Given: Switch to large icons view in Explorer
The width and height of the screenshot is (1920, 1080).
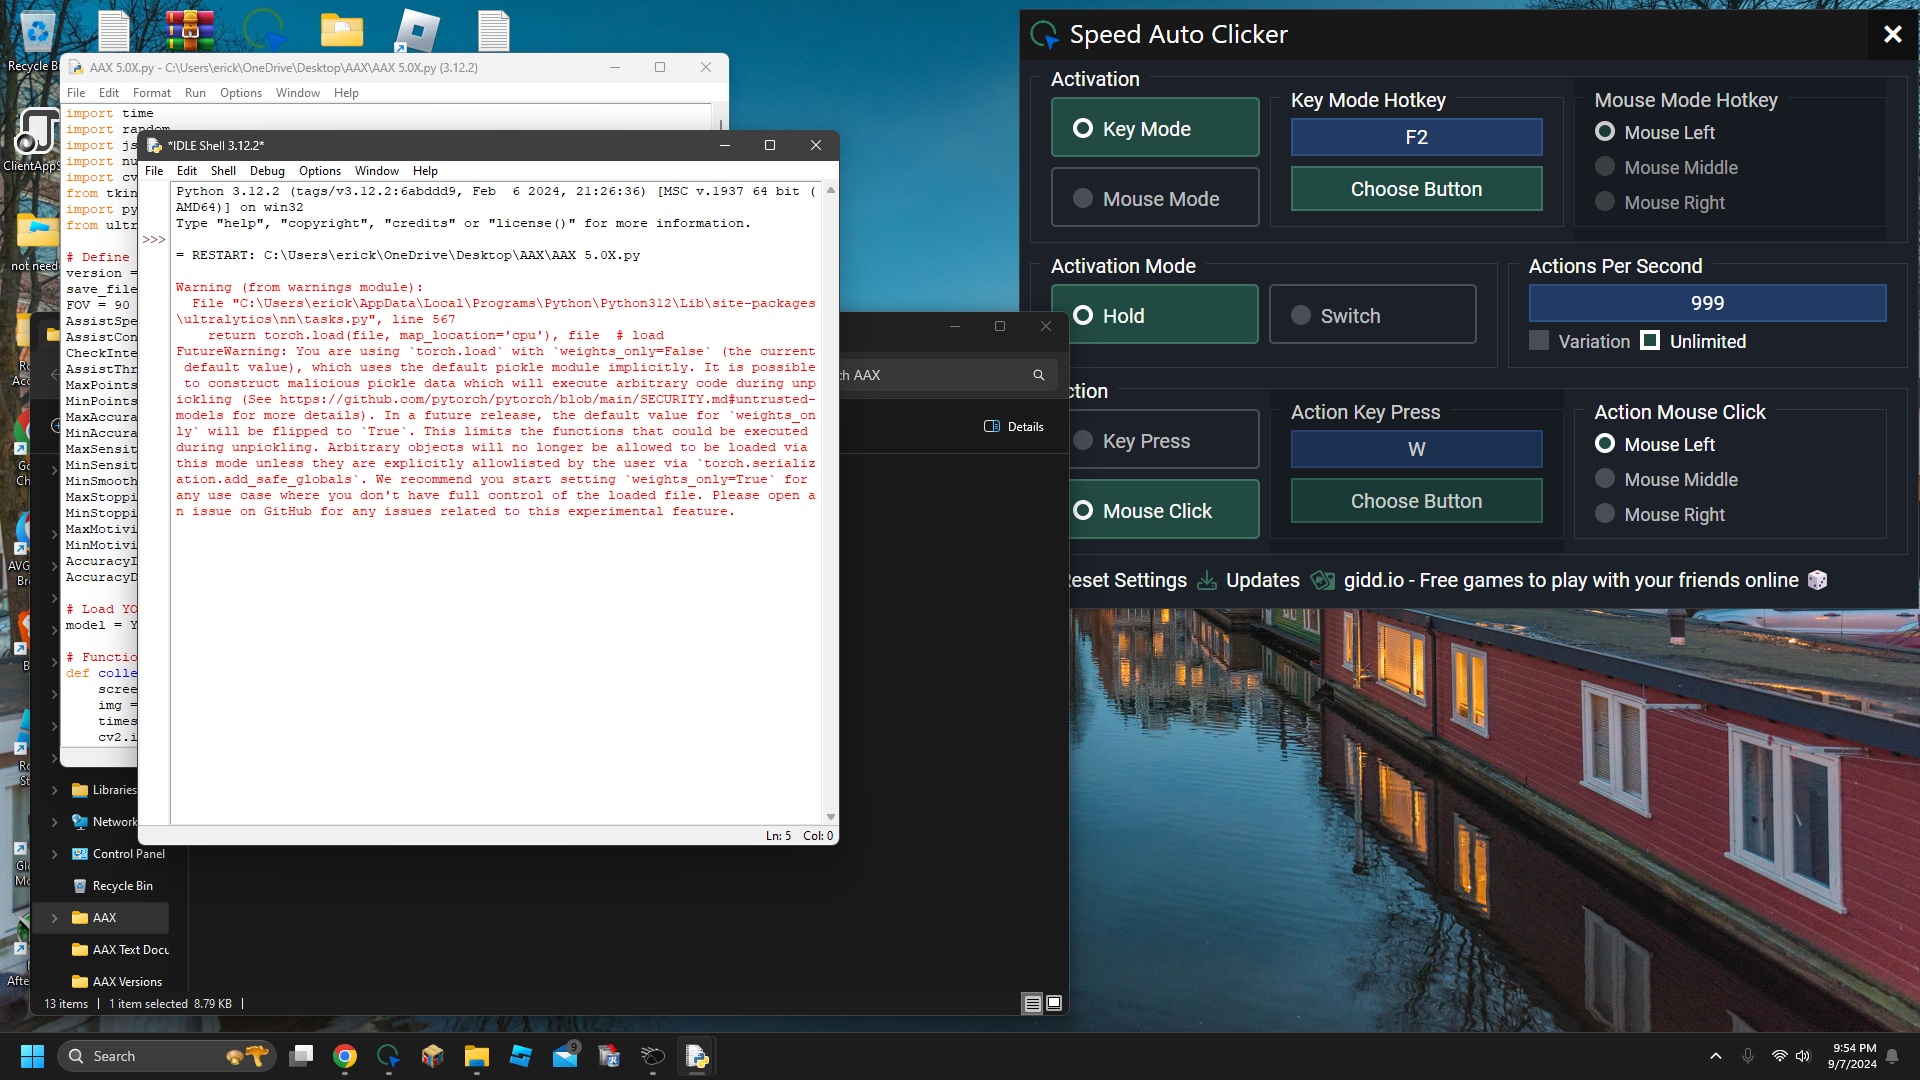Looking at the screenshot, I should 1054,1003.
